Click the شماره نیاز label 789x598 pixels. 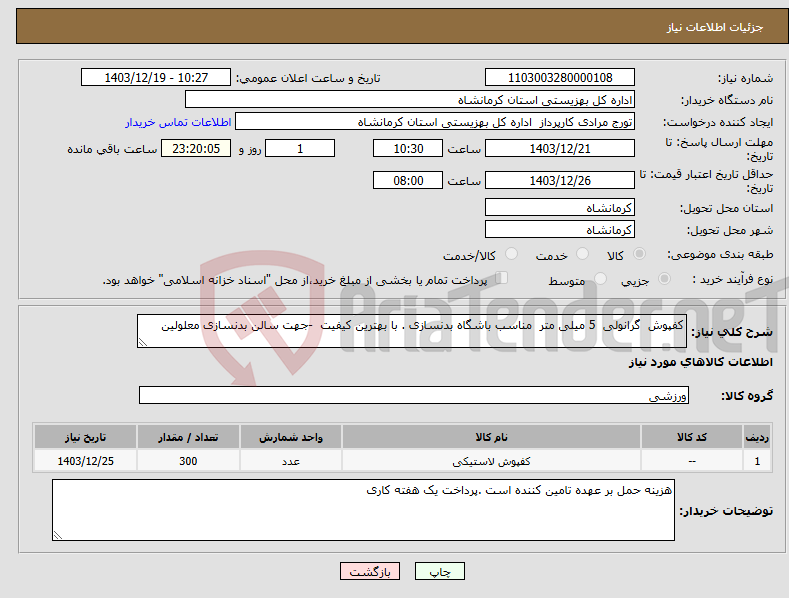tap(745, 78)
